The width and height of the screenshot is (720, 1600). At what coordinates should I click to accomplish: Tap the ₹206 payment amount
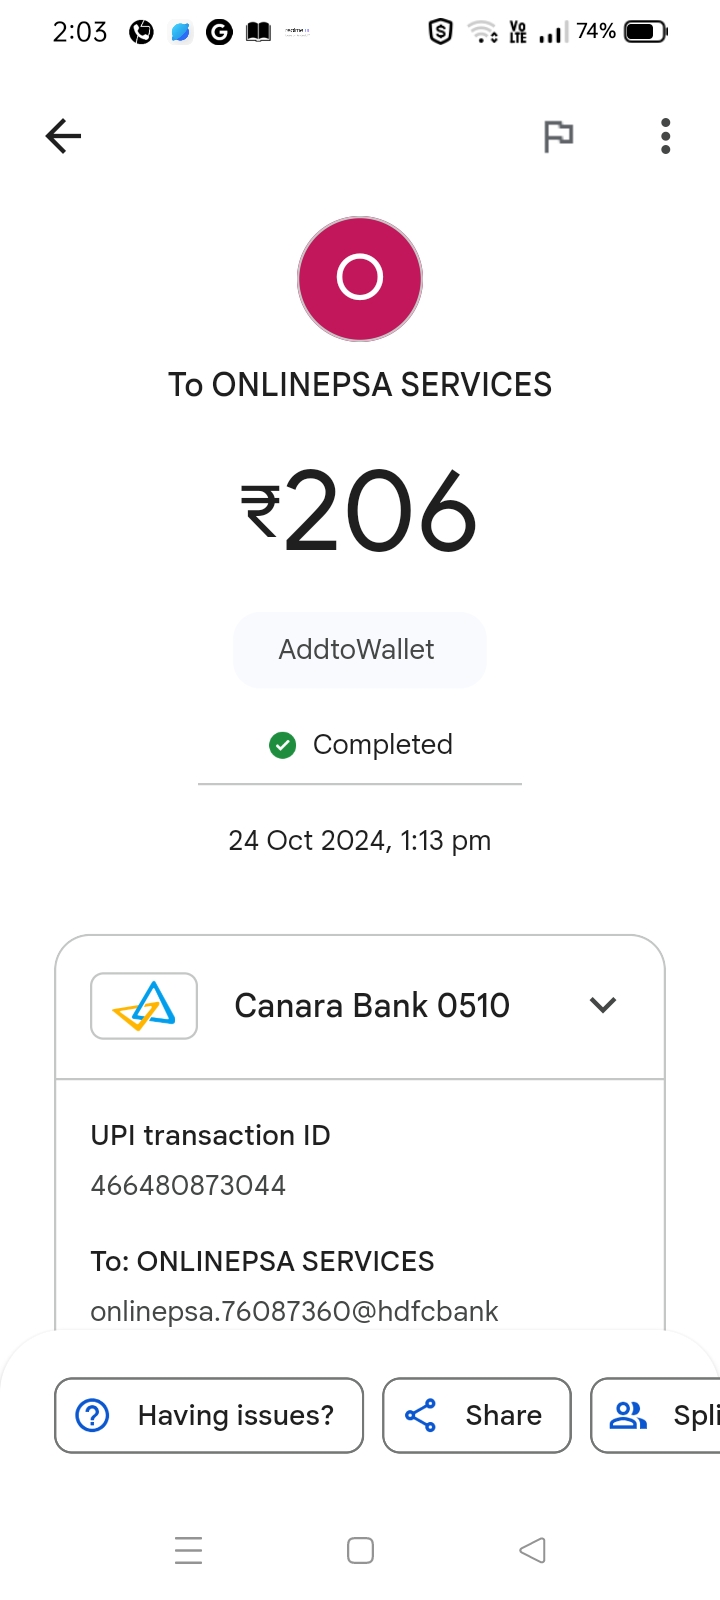tap(360, 512)
